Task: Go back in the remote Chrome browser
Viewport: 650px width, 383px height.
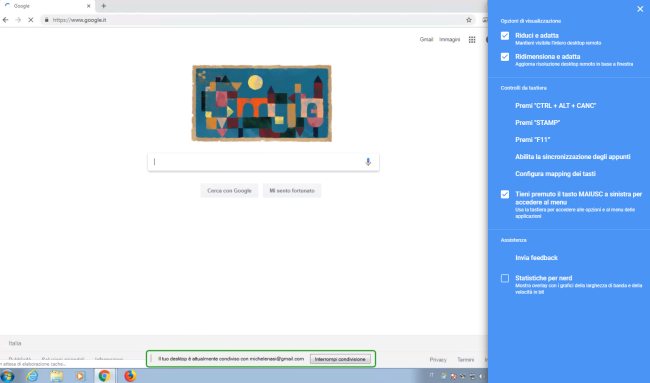Action: pos(5,20)
